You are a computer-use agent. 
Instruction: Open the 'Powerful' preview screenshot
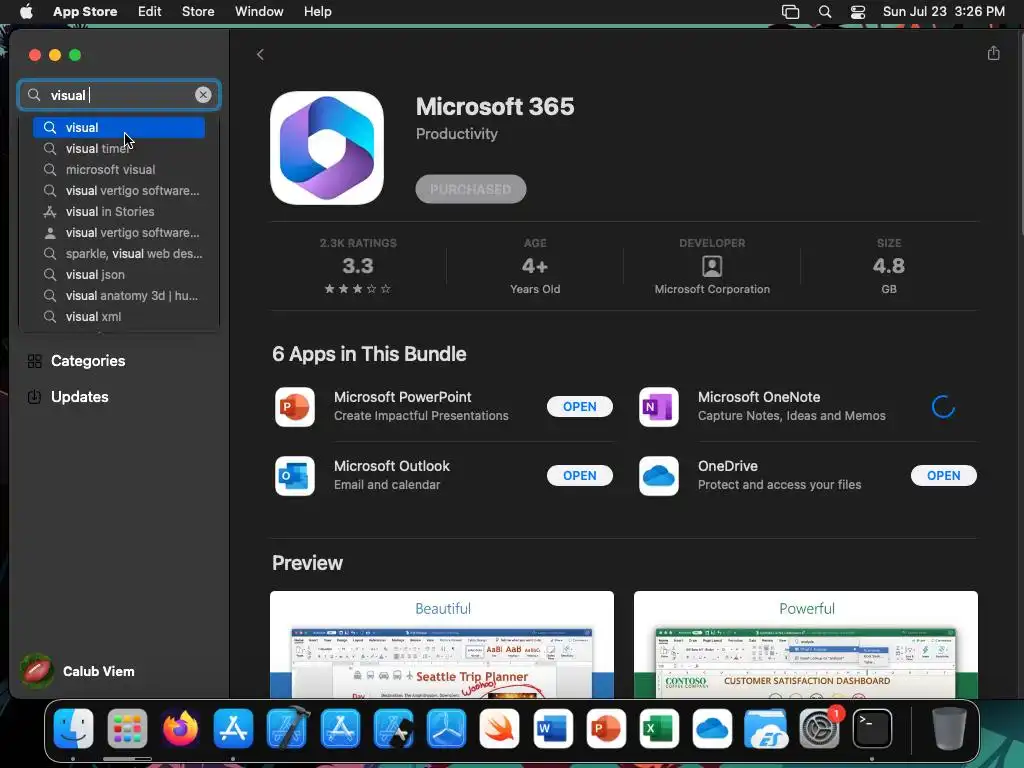coord(806,645)
